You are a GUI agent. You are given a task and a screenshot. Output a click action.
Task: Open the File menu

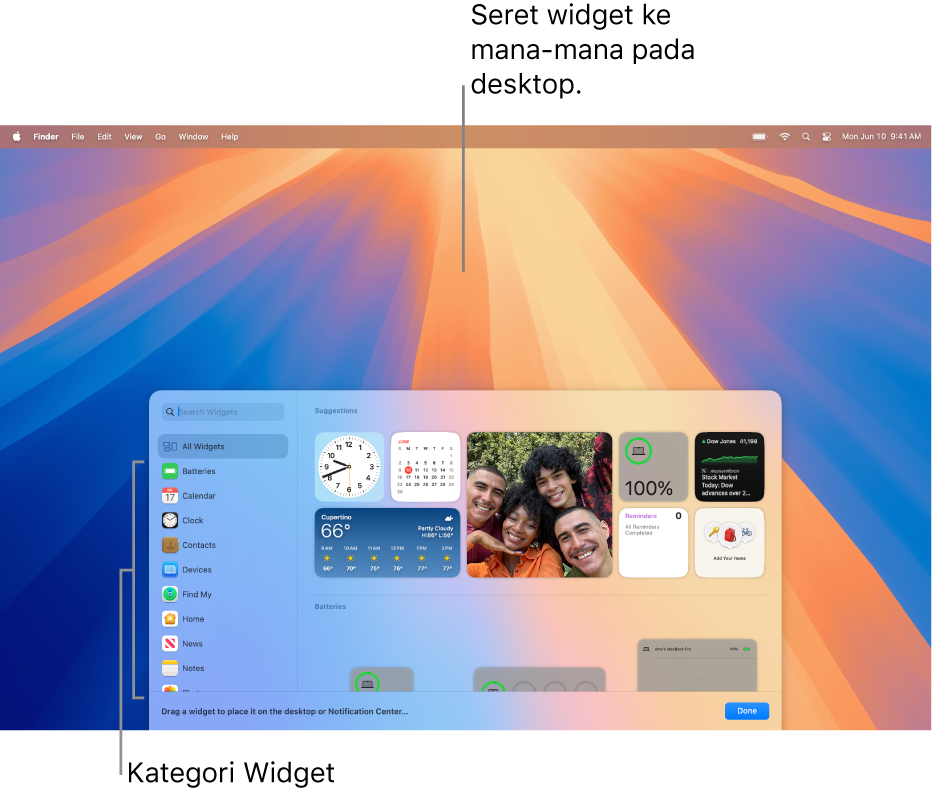pos(78,137)
